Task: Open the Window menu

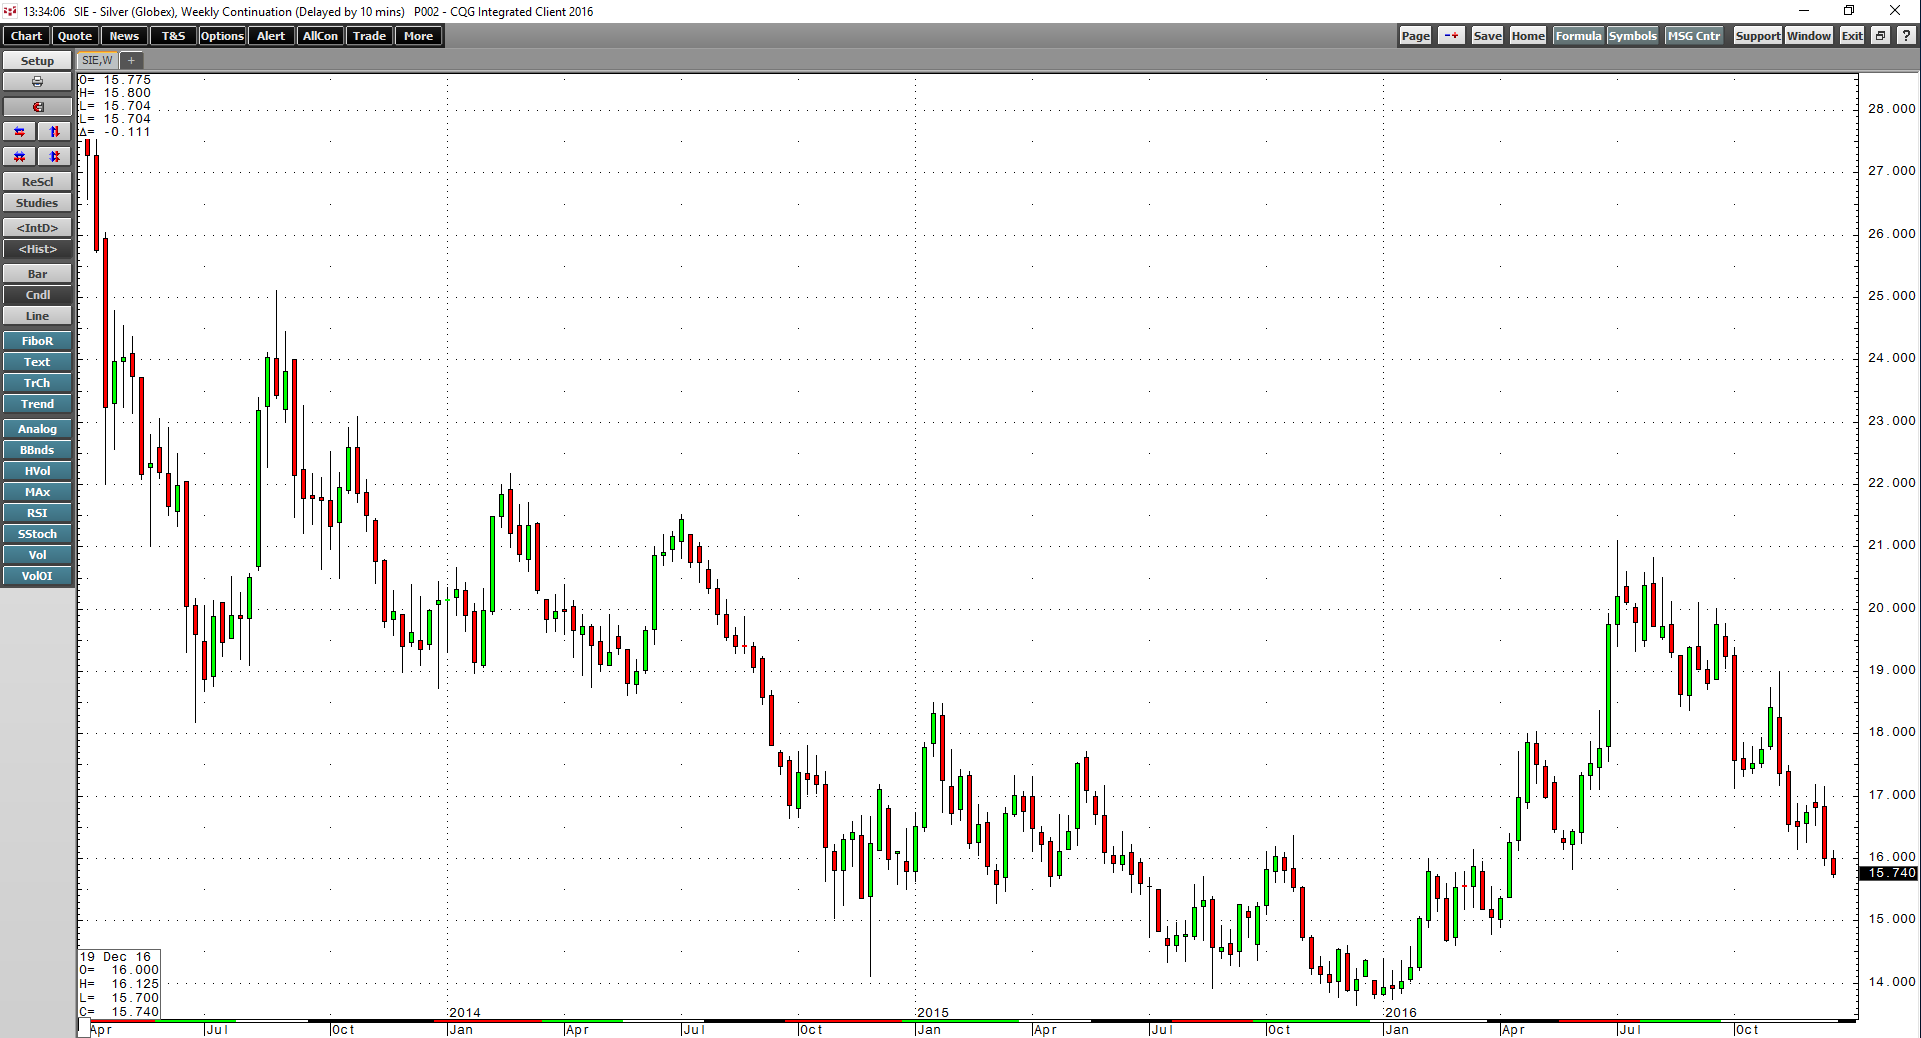Action: click(x=1809, y=36)
